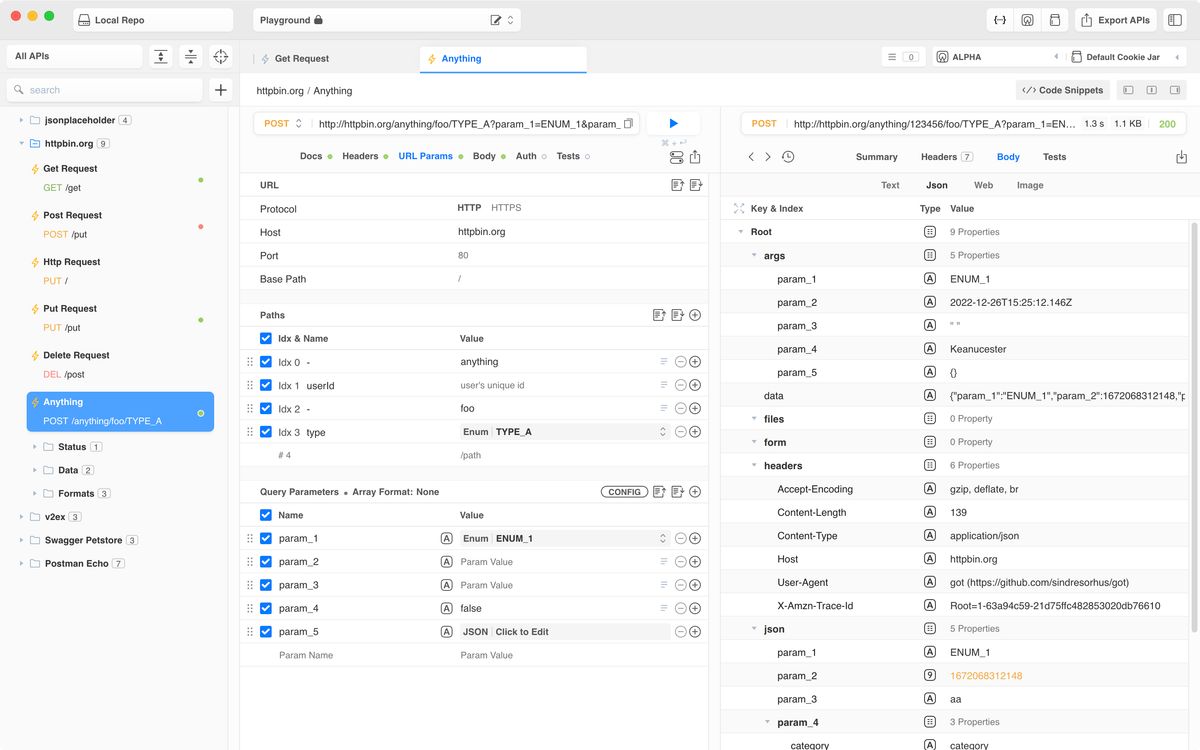Click the download icon in the response pane
Viewport: 1200px width, 750px height.
1181,157
